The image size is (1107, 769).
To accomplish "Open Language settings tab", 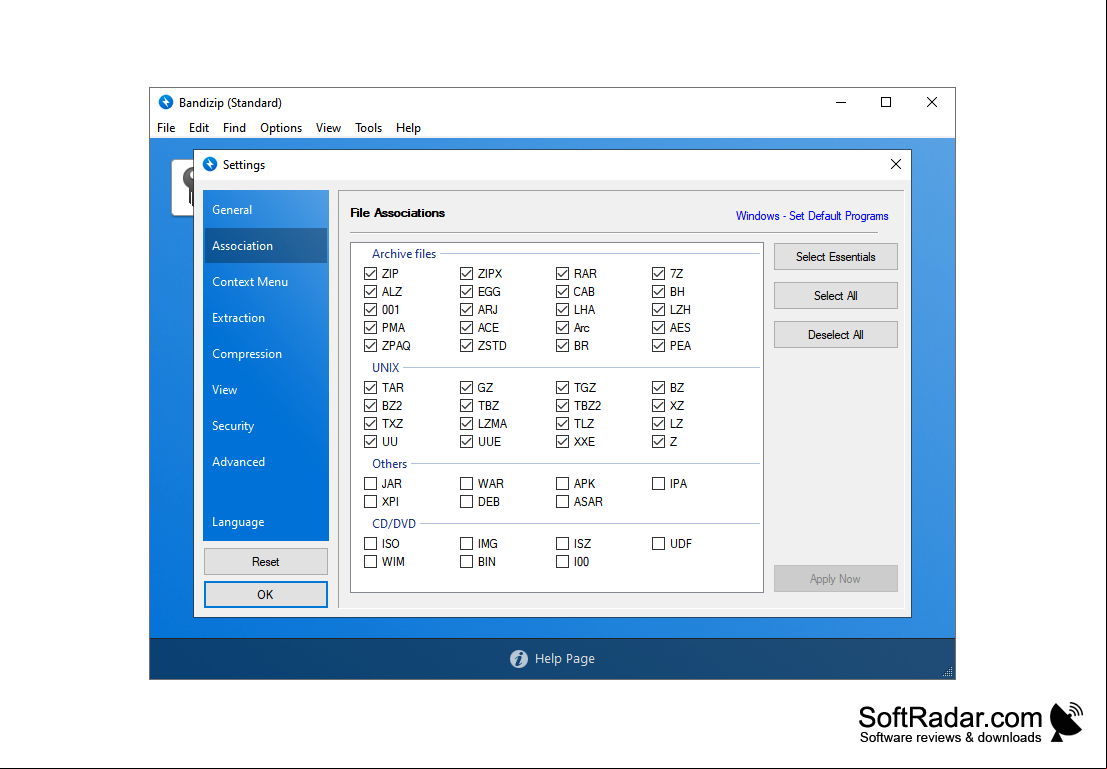I will (265, 522).
